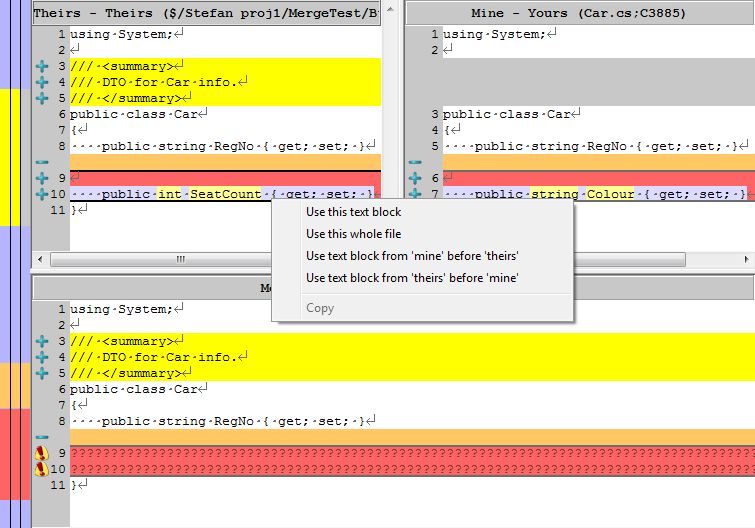Choose 'Use this whole file' menu entry
Screen dimensions: 755x528
pyautogui.click(x=353, y=234)
